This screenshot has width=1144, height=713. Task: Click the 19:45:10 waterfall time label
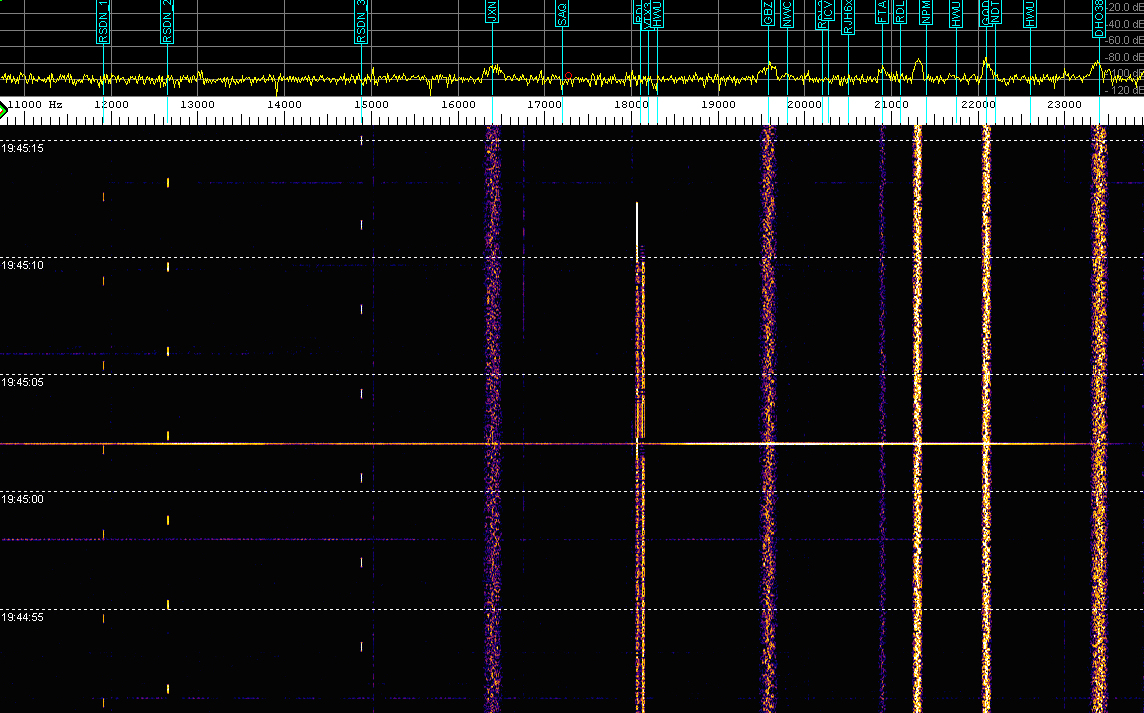pos(23,265)
